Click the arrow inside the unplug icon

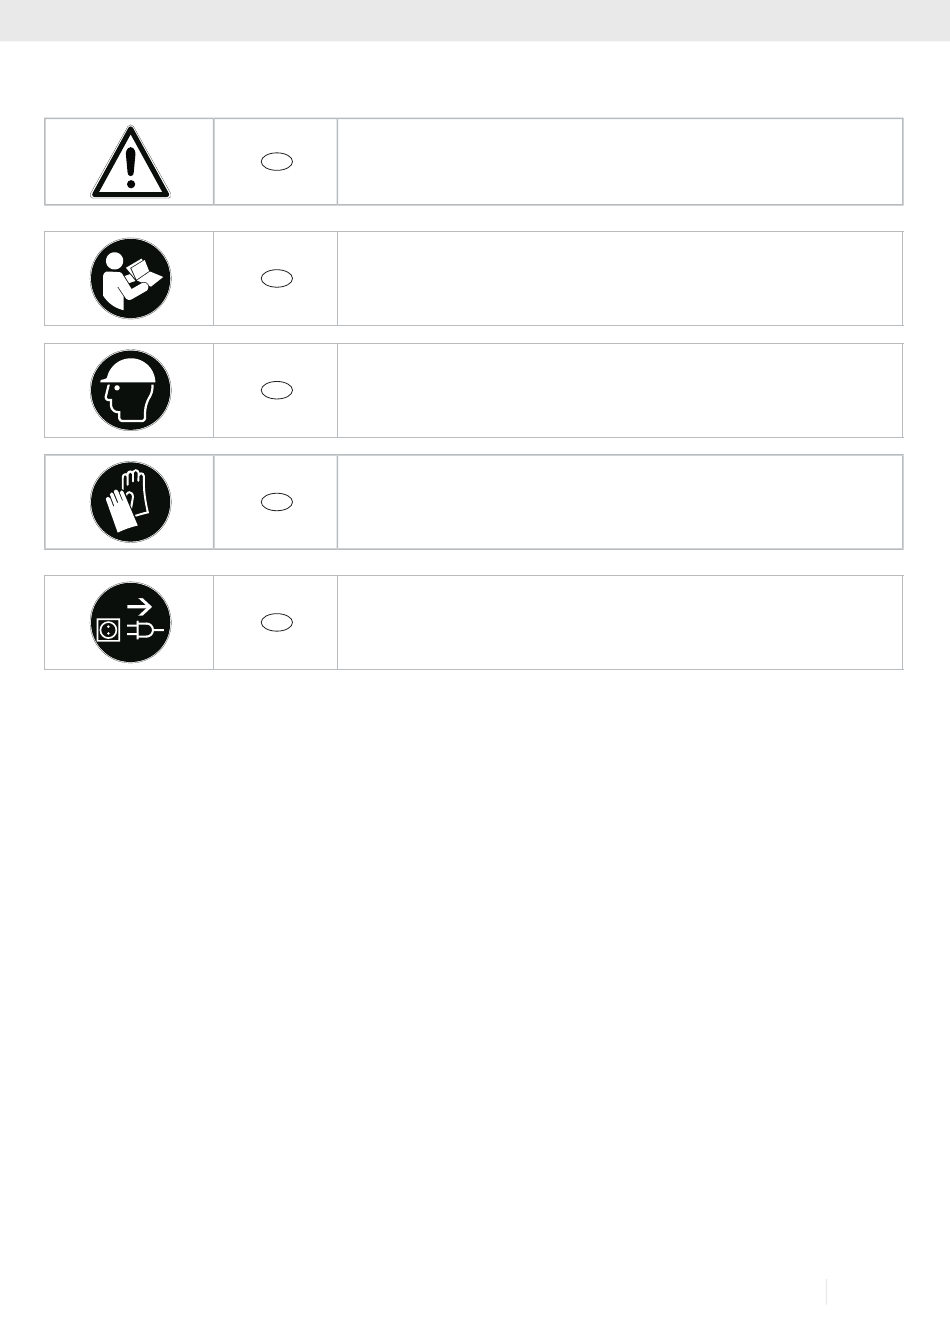click(140, 606)
